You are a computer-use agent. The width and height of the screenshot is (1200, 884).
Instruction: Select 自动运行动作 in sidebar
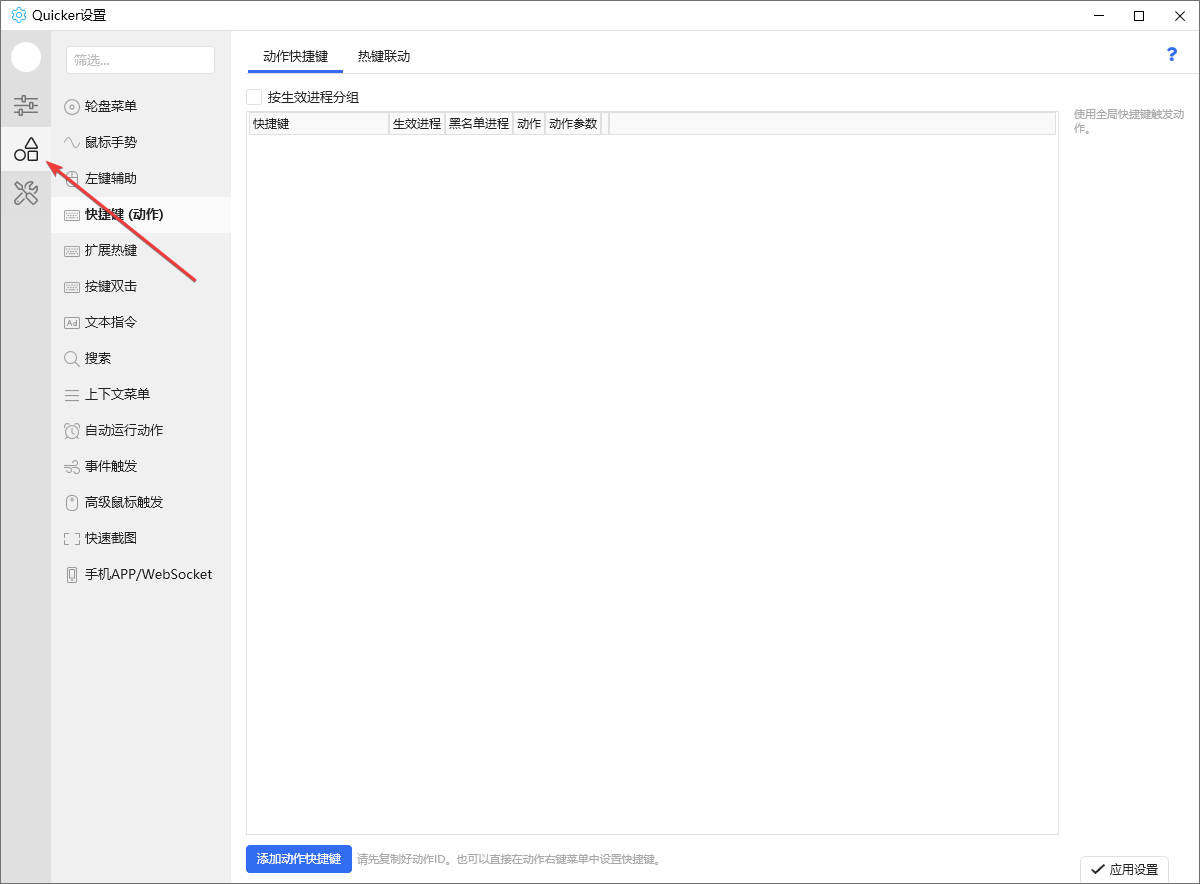[123, 430]
